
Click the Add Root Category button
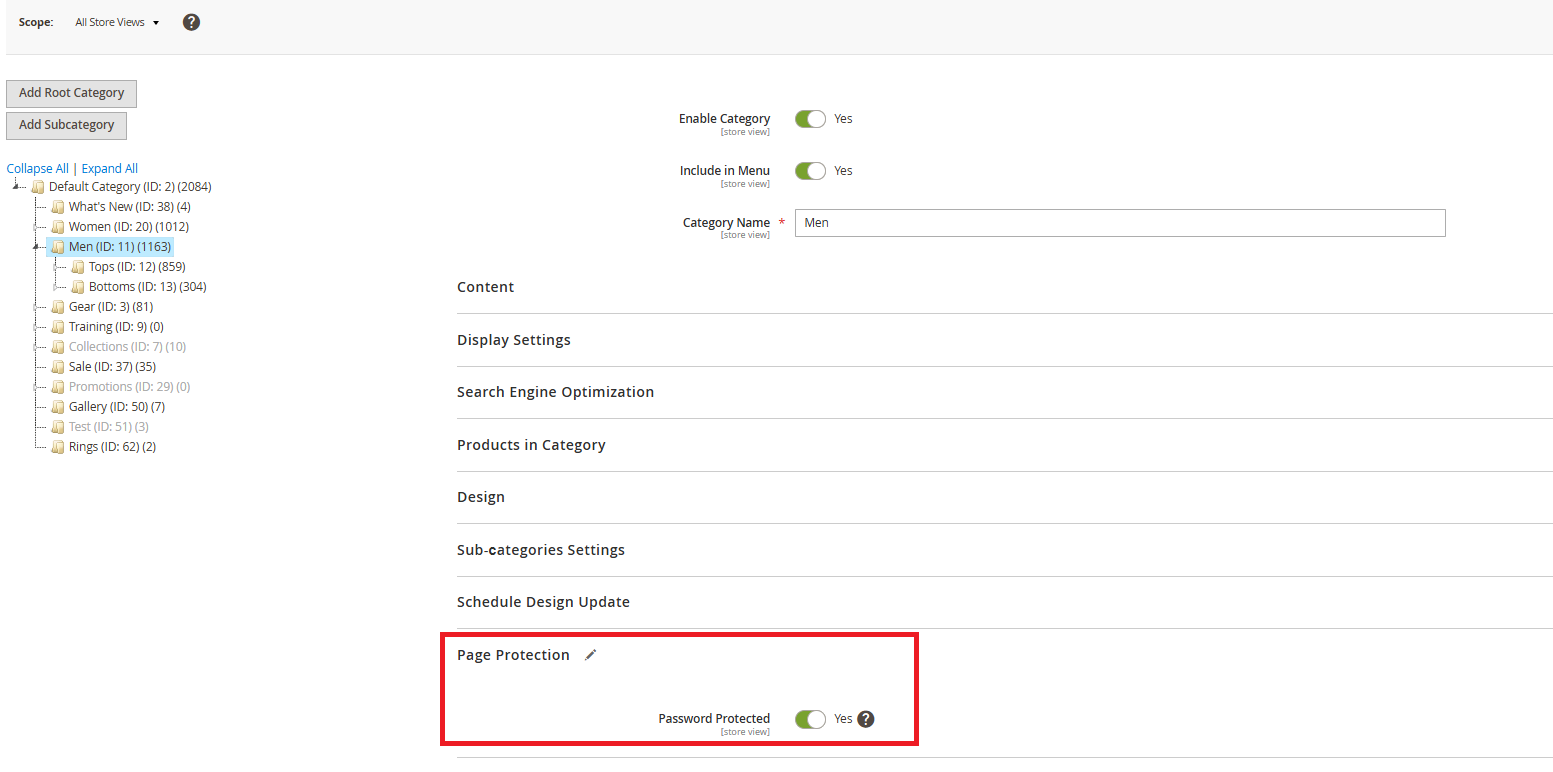point(71,93)
